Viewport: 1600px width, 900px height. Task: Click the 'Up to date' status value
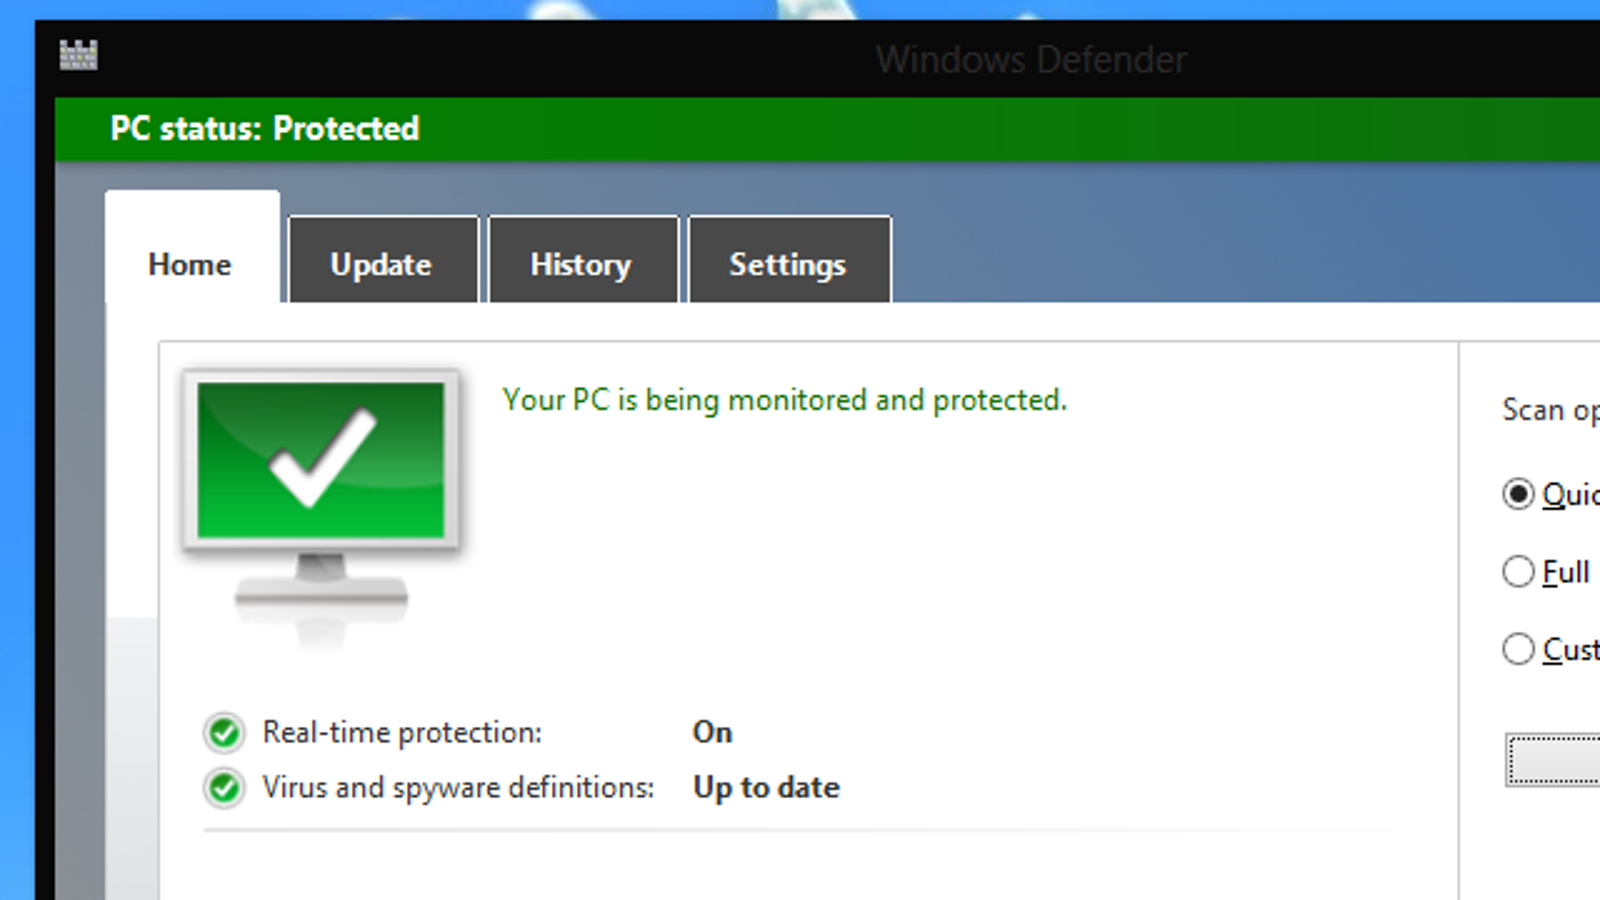[x=766, y=788]
